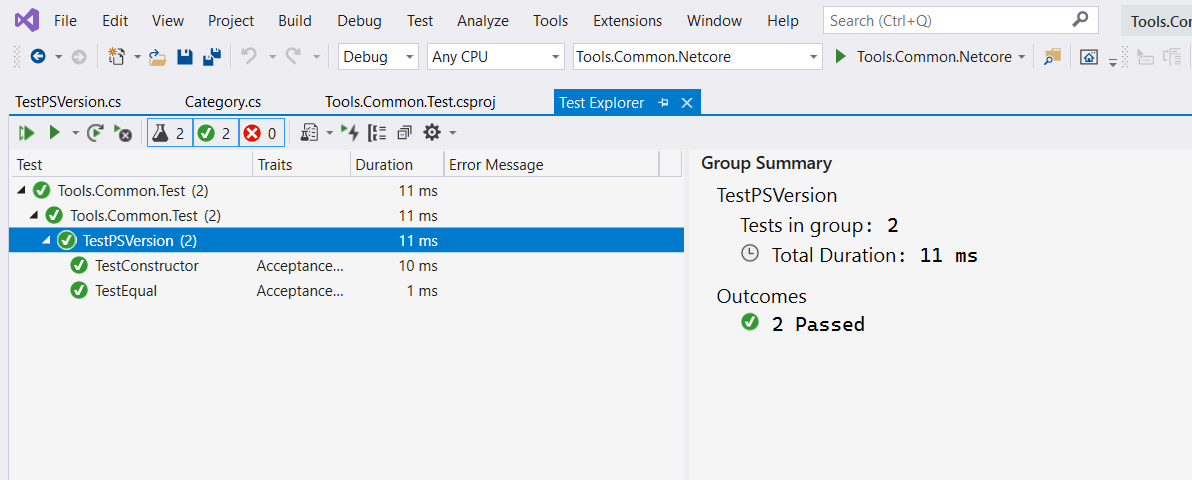Viewport: 1192px width, 480px height.
Task: Click the Test Explorer settings gear icon
Action: (x=432, y=133)
